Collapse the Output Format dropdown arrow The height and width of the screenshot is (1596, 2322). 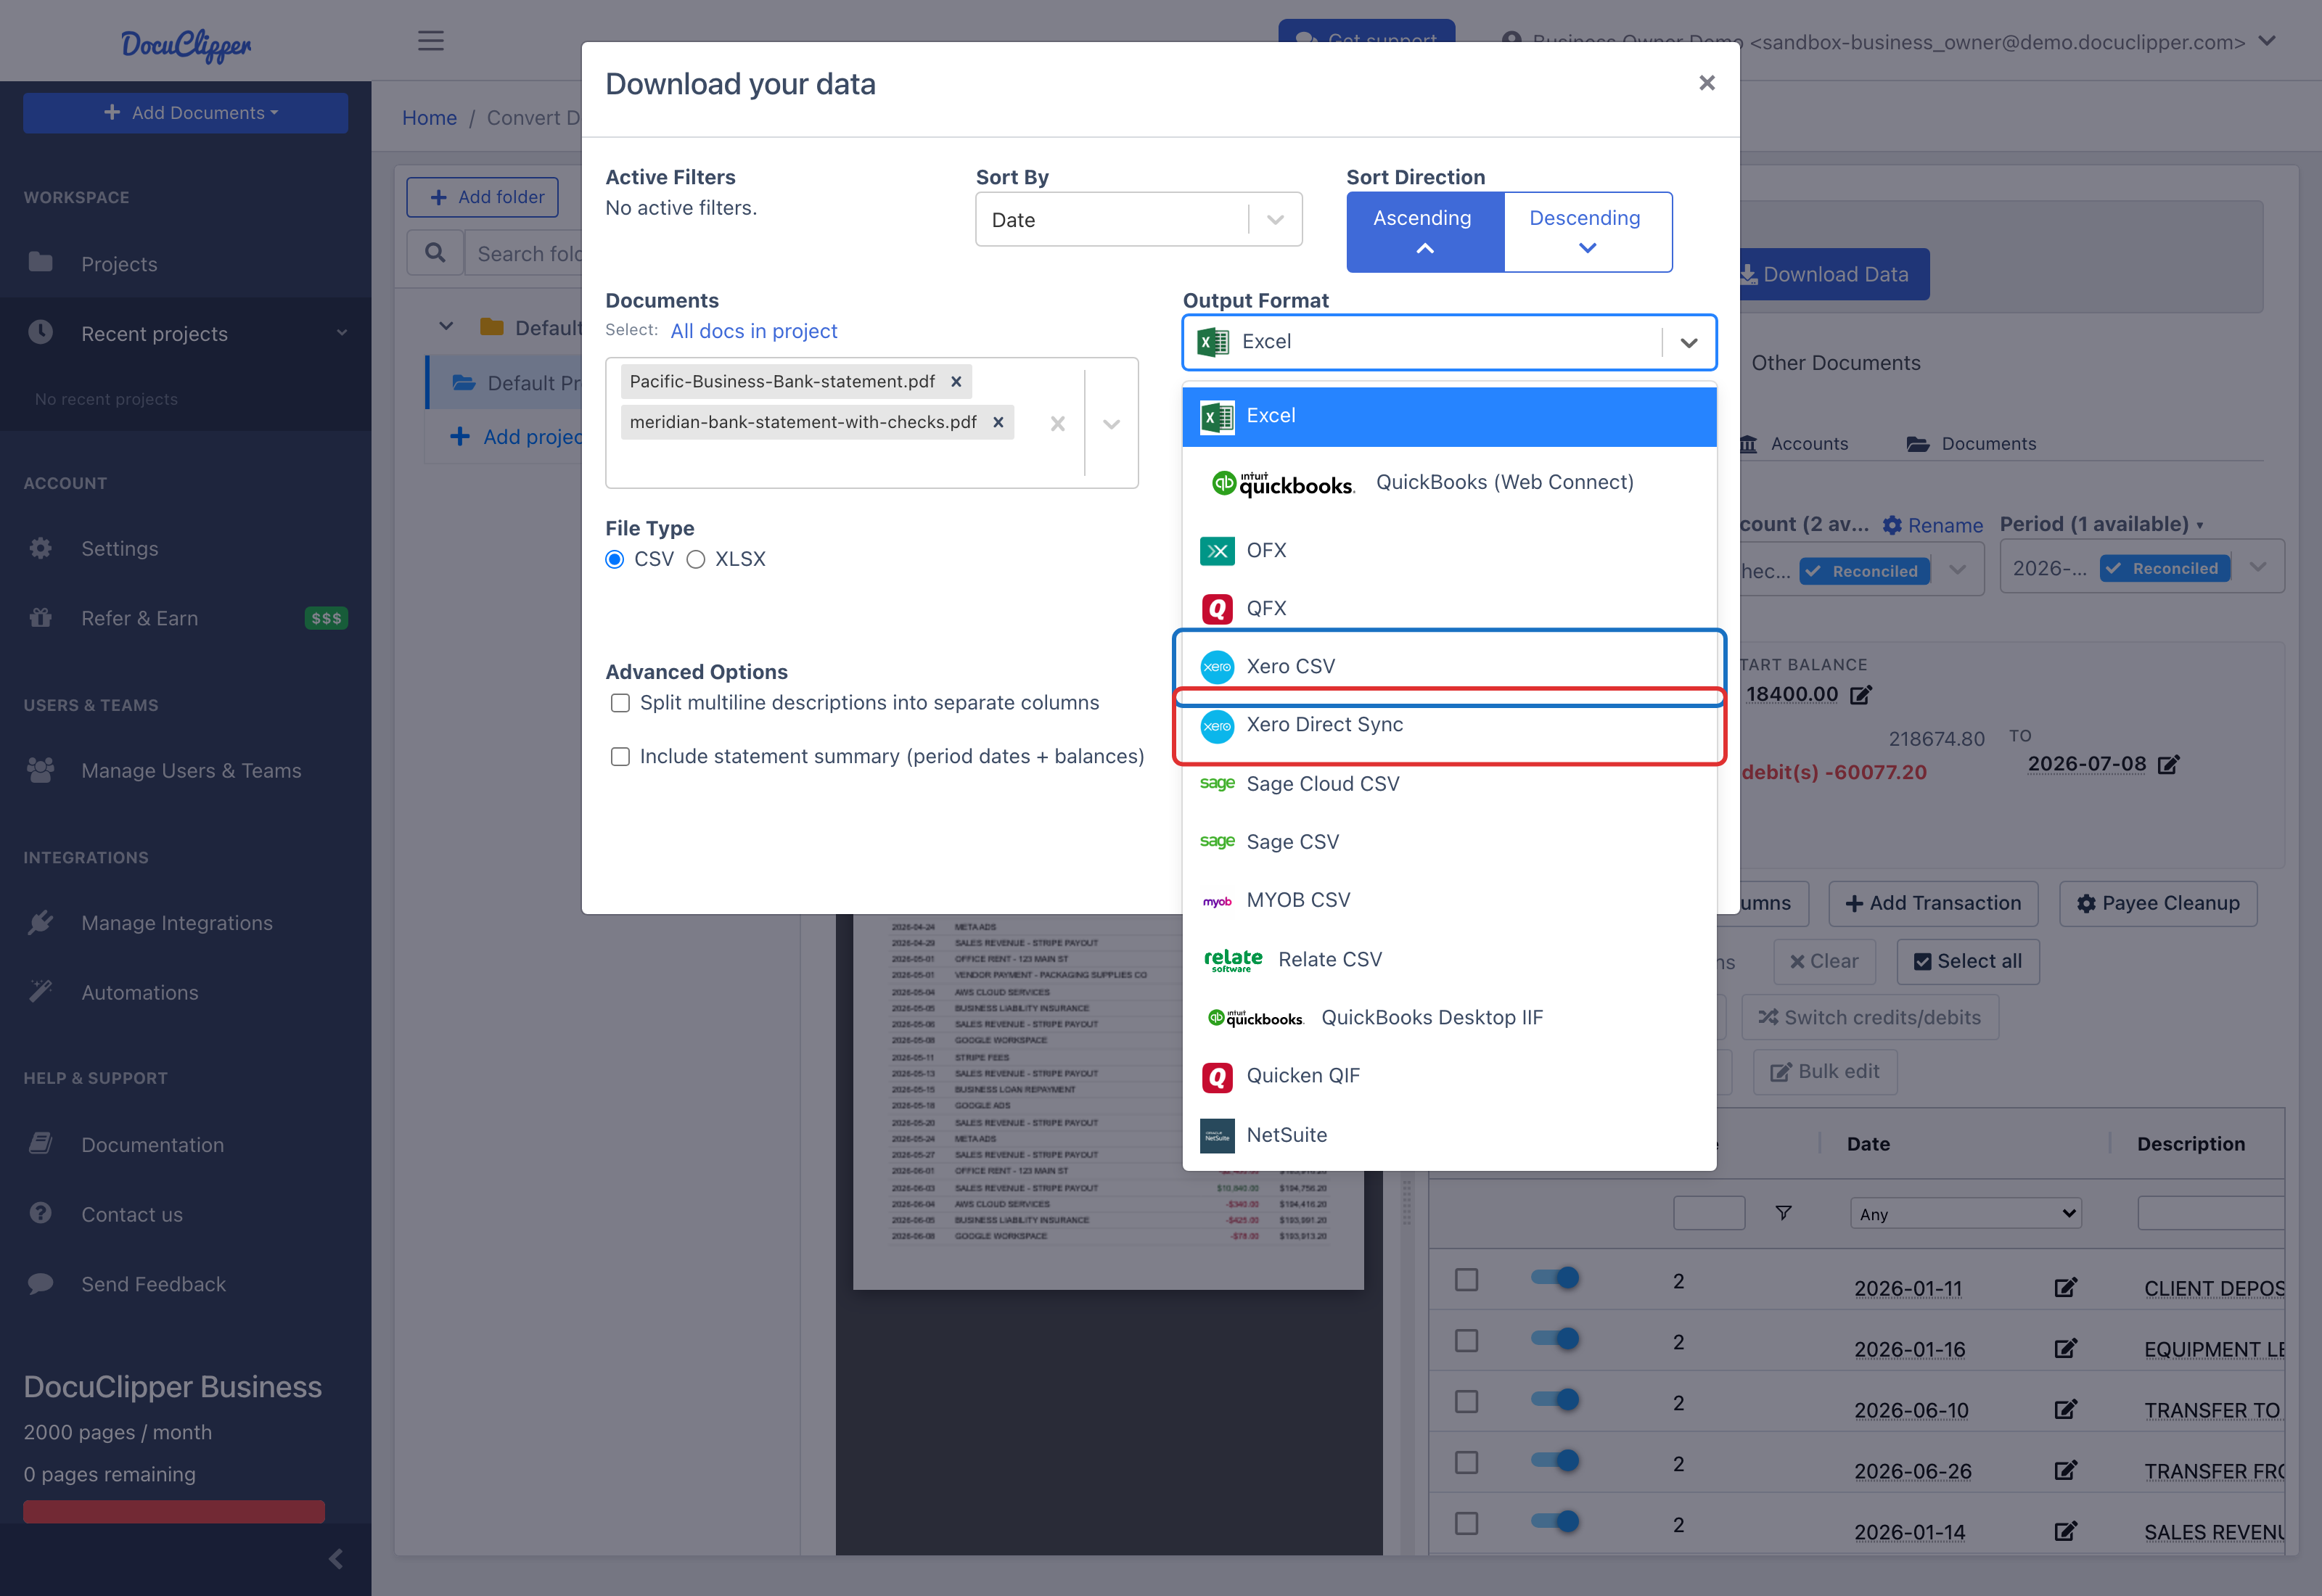pyautogui.click(x=1688, y=343)
